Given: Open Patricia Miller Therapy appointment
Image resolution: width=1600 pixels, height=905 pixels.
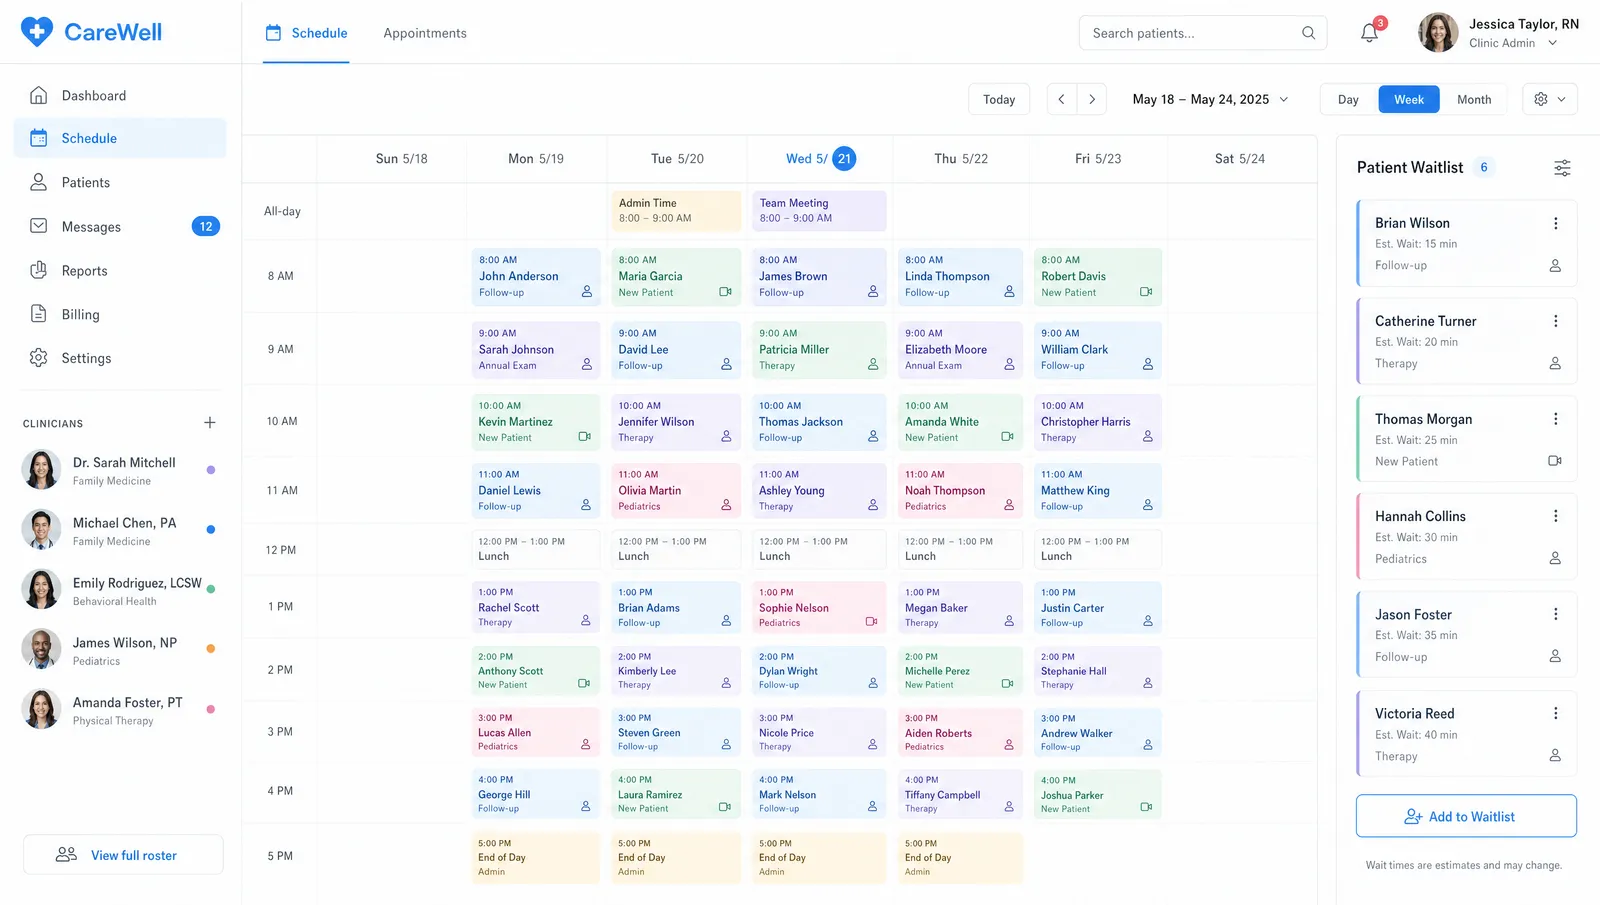Looking at the screenshot, I should tap(819, 349).
